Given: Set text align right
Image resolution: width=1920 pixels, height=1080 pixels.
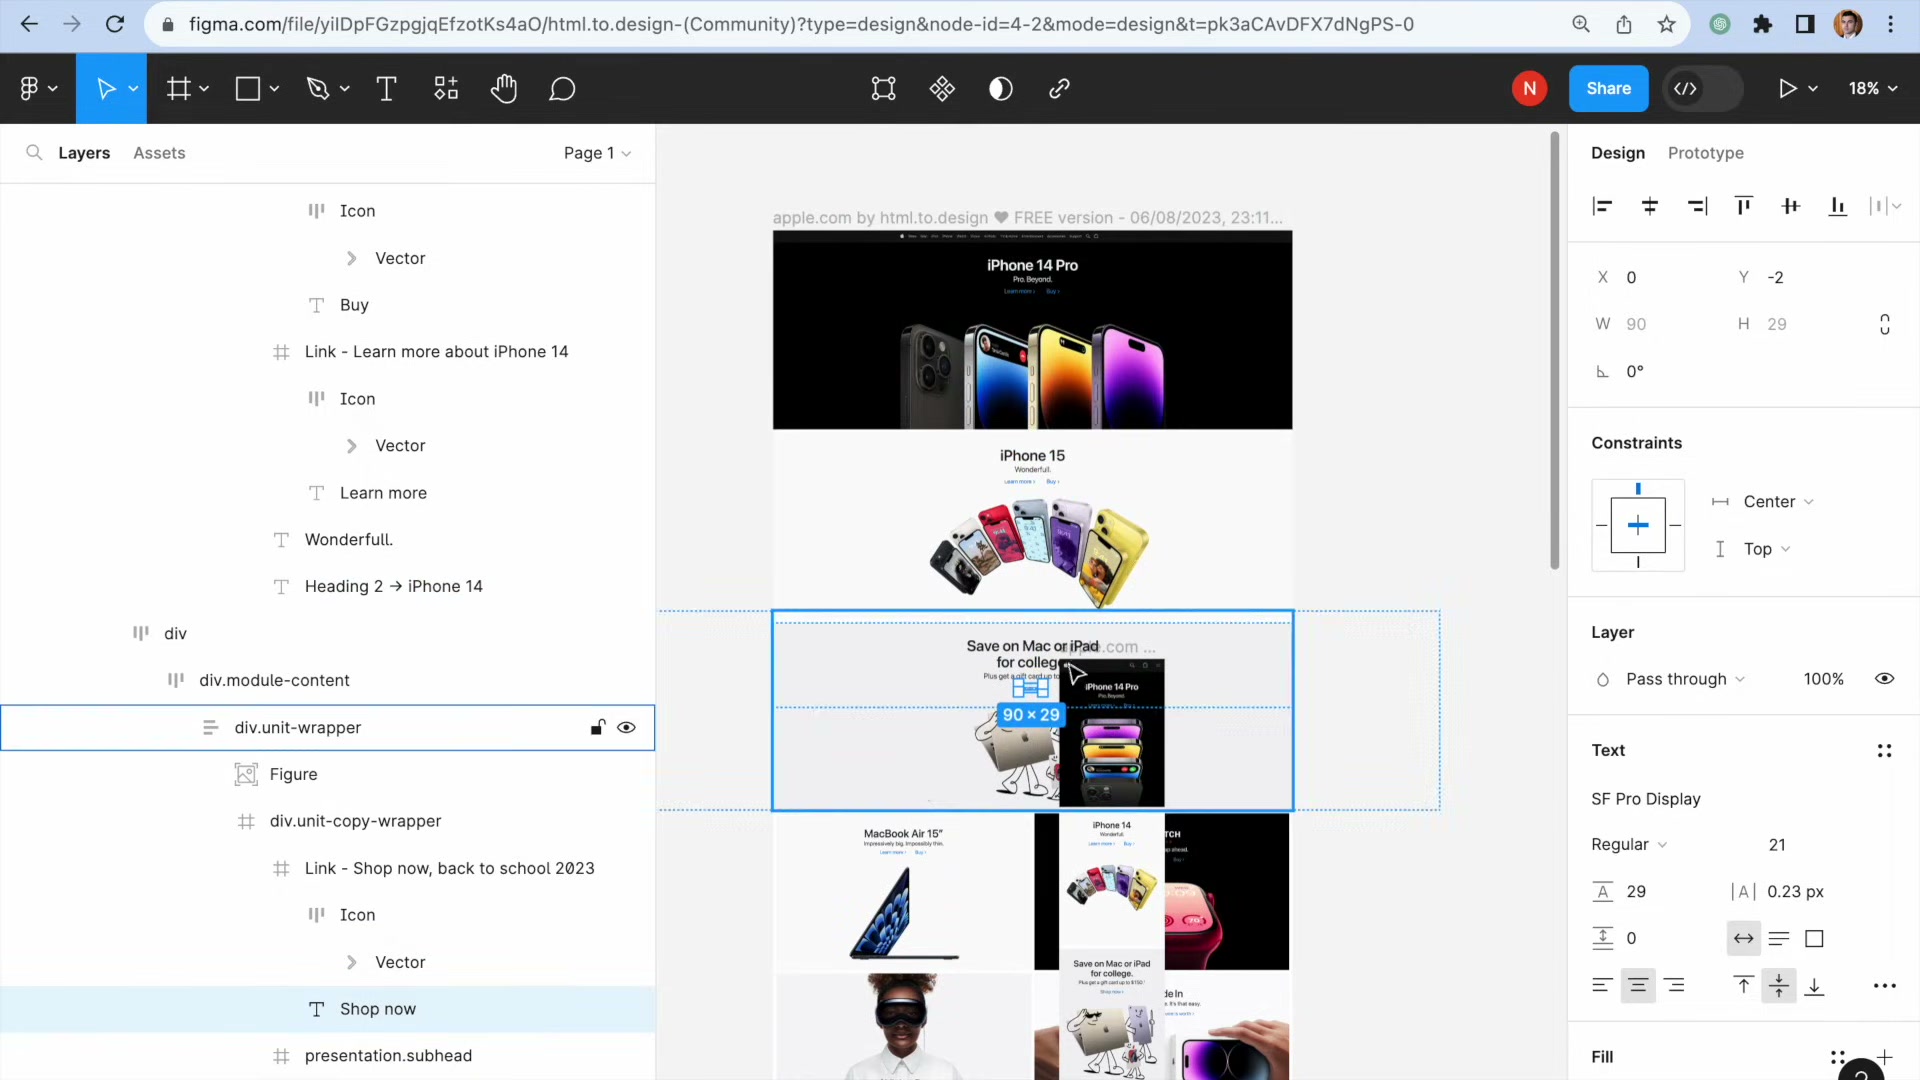Looking at the screenshot, I should [1674, 986].
